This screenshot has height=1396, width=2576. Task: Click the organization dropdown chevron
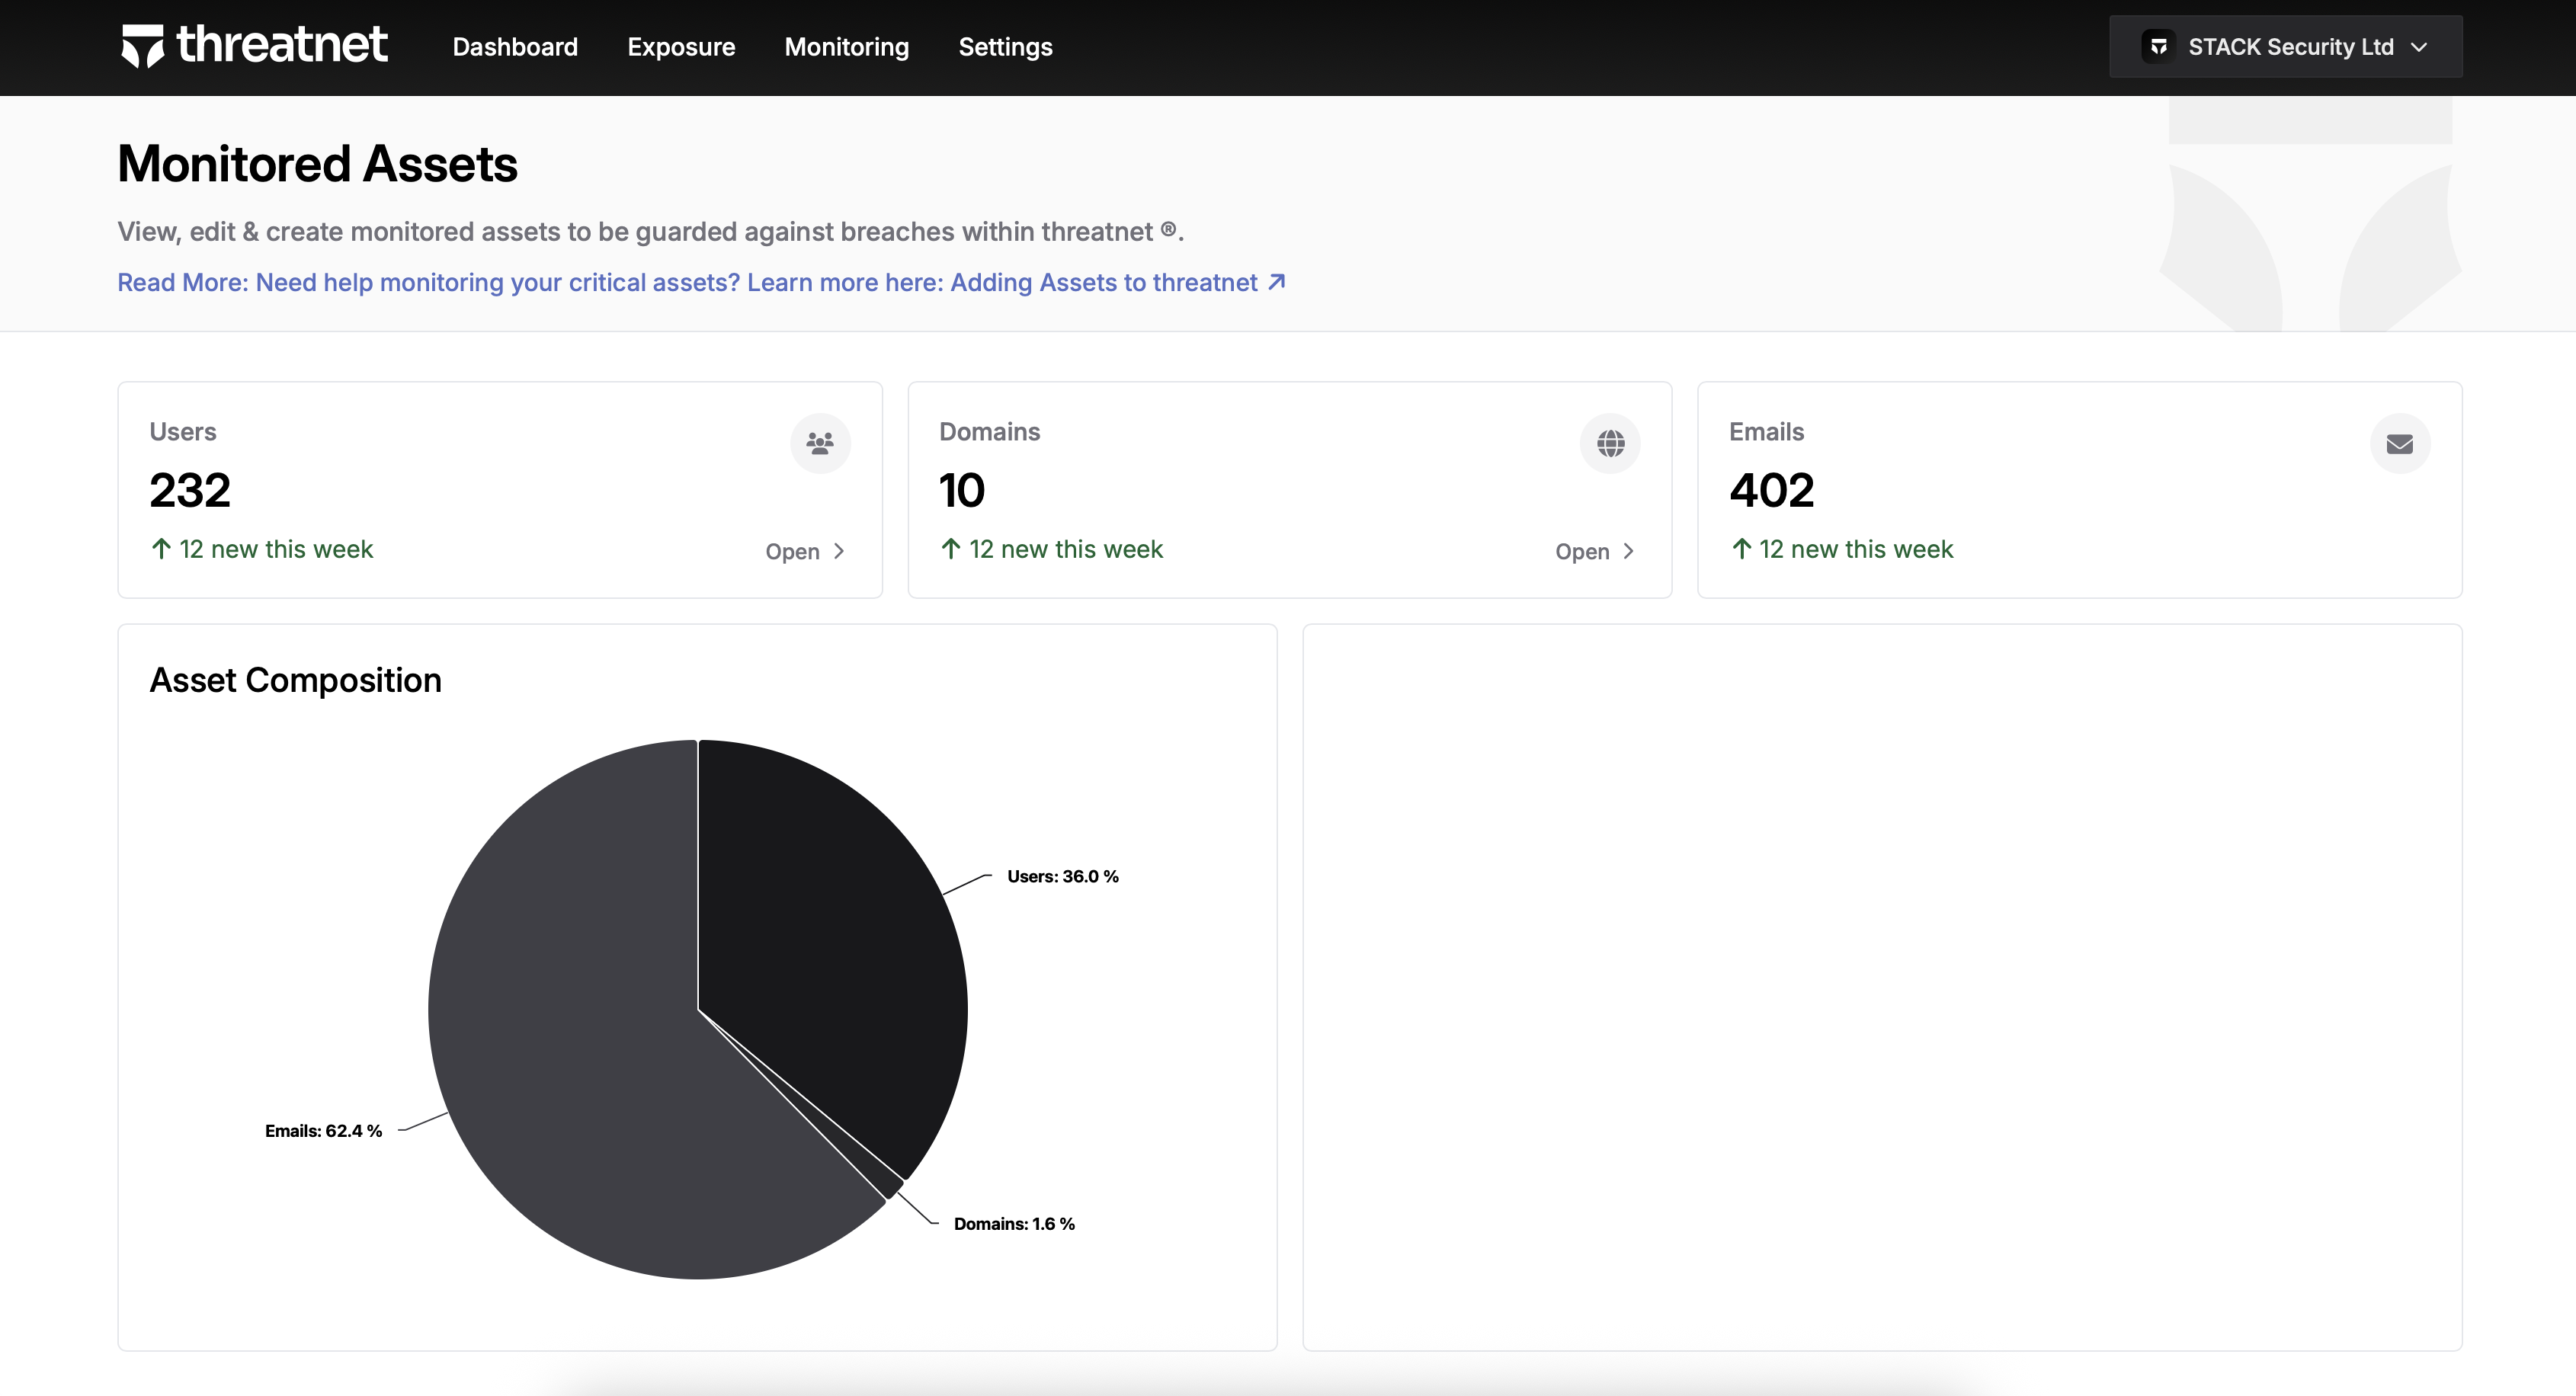[x=2419, y=47]
